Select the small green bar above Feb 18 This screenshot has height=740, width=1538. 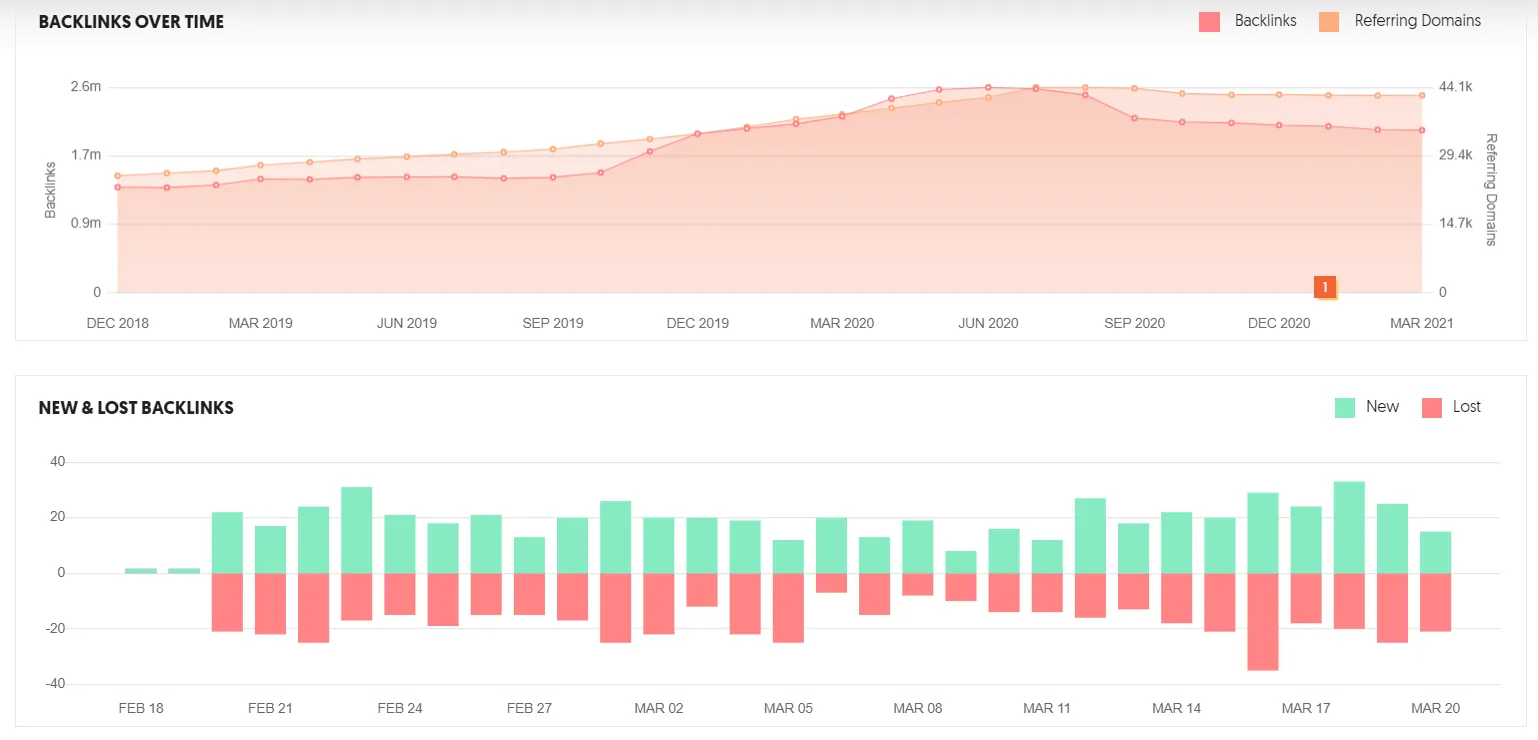click(x=141, y=570)
